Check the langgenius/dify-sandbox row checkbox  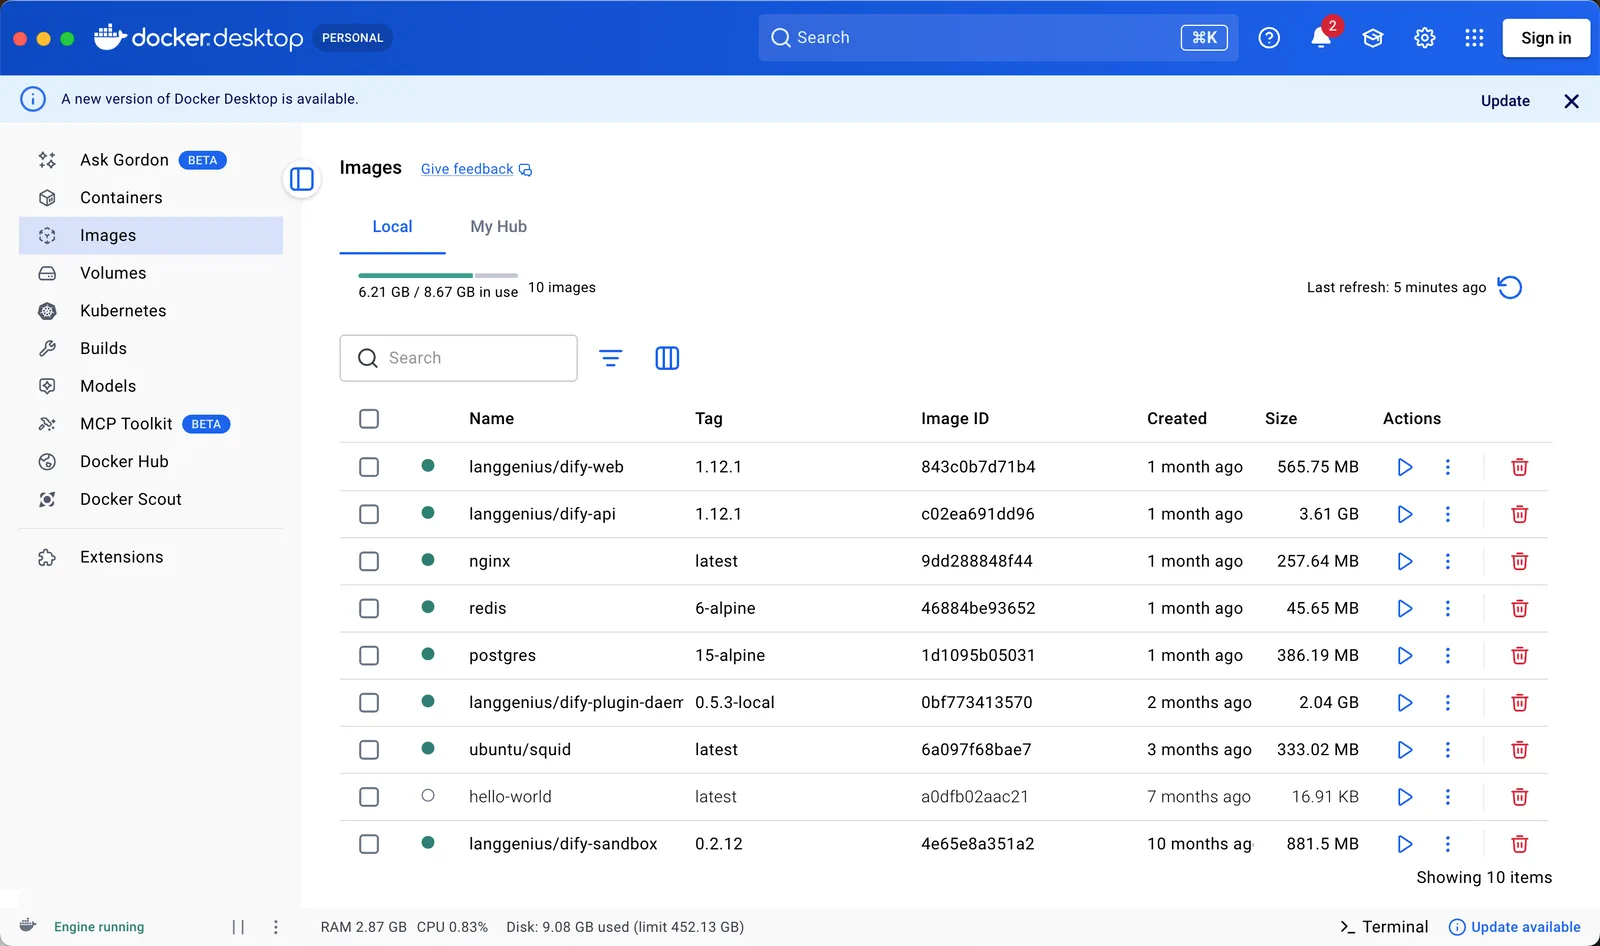[x=369, y=844]
